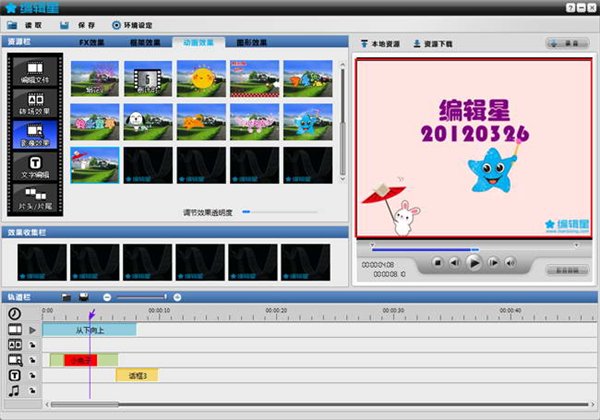Image resolution: width=600 pixels, height=420 pixels.
Task: Click the preview end trim marker
Action: pos(576,245)
